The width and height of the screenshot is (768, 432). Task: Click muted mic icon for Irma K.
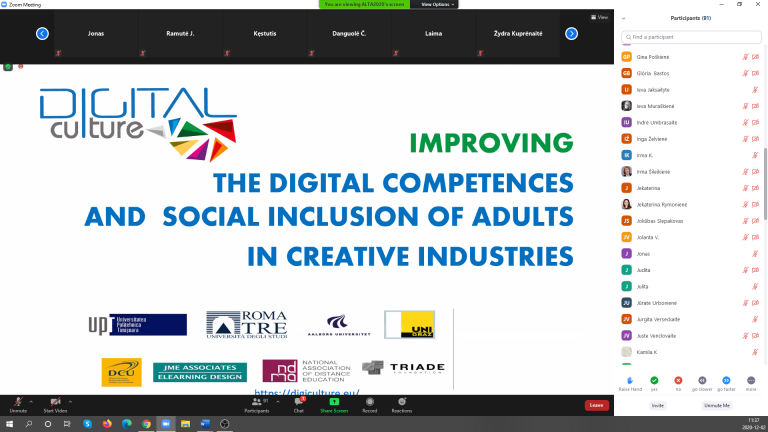coord(755,155)
